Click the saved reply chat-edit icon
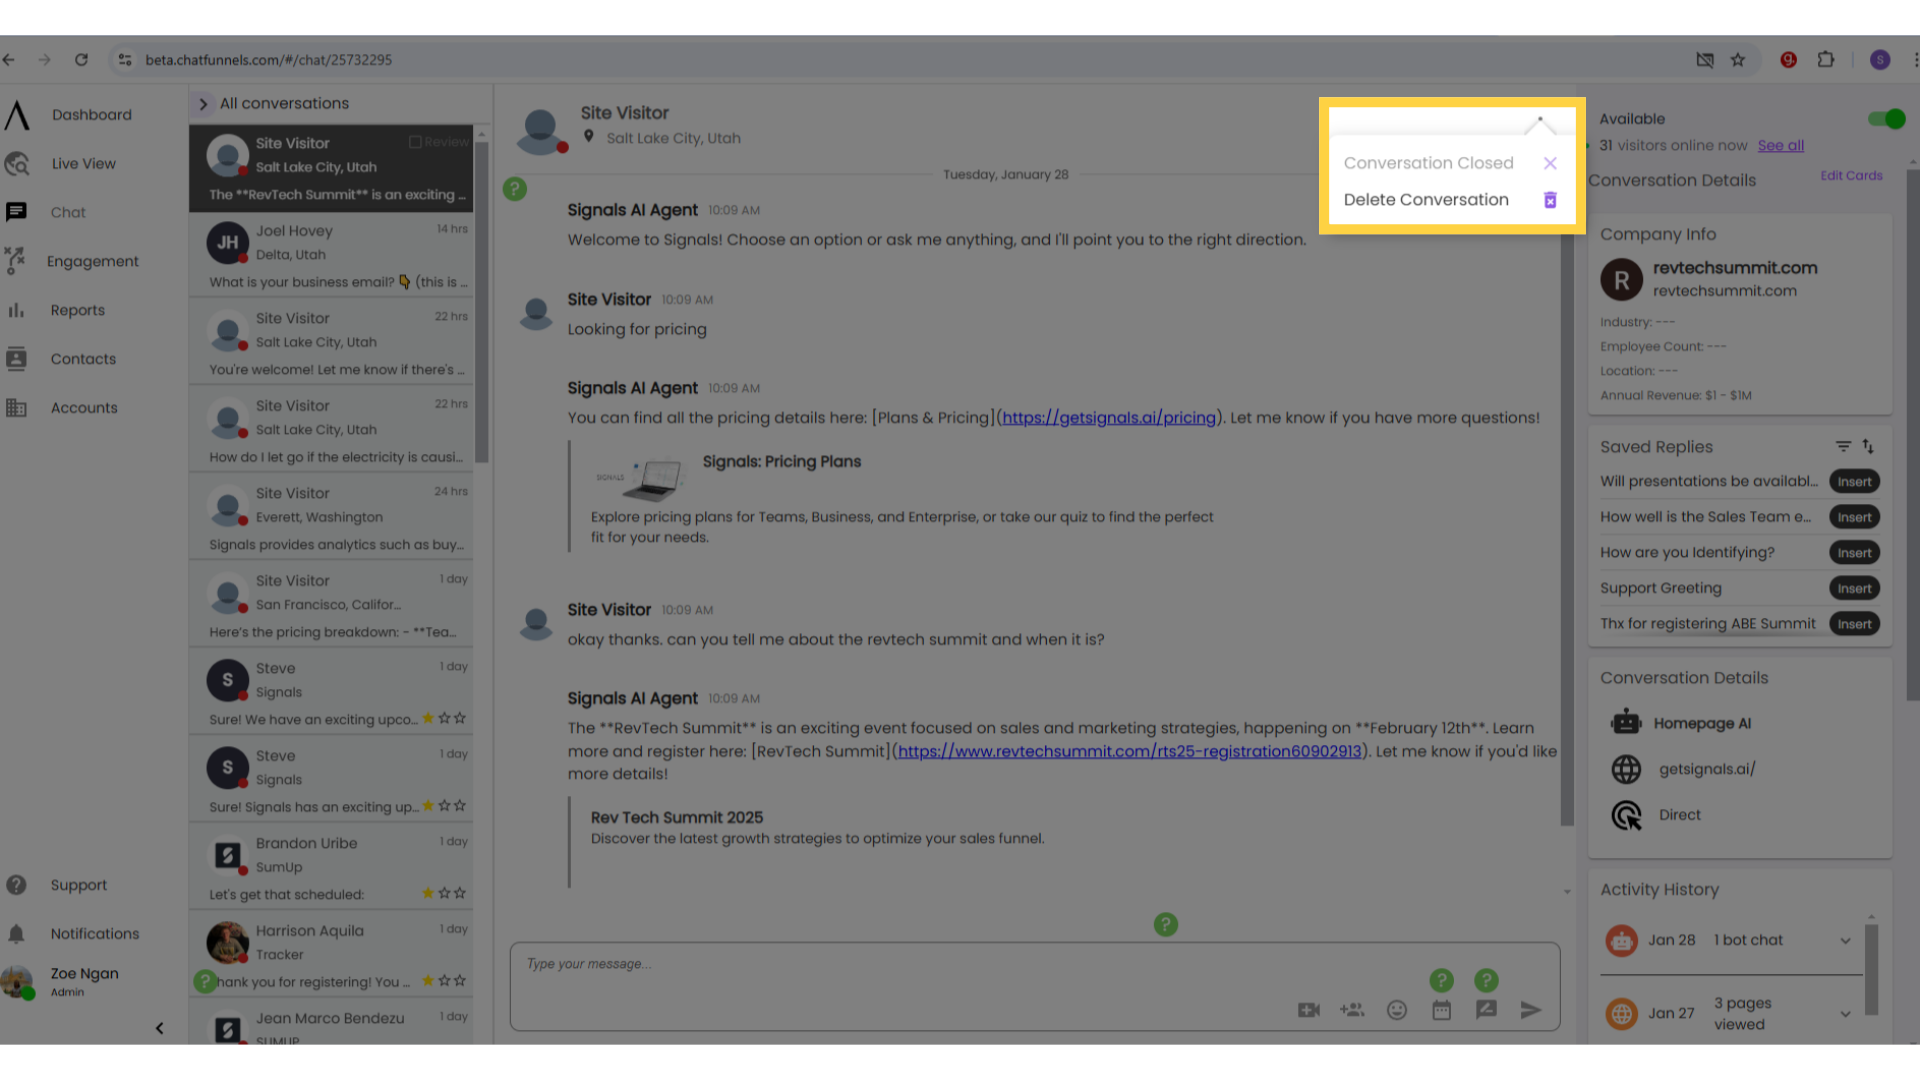Image resolution: width=1920 pixels, height=1080 pixels. click(1486, 1010)
